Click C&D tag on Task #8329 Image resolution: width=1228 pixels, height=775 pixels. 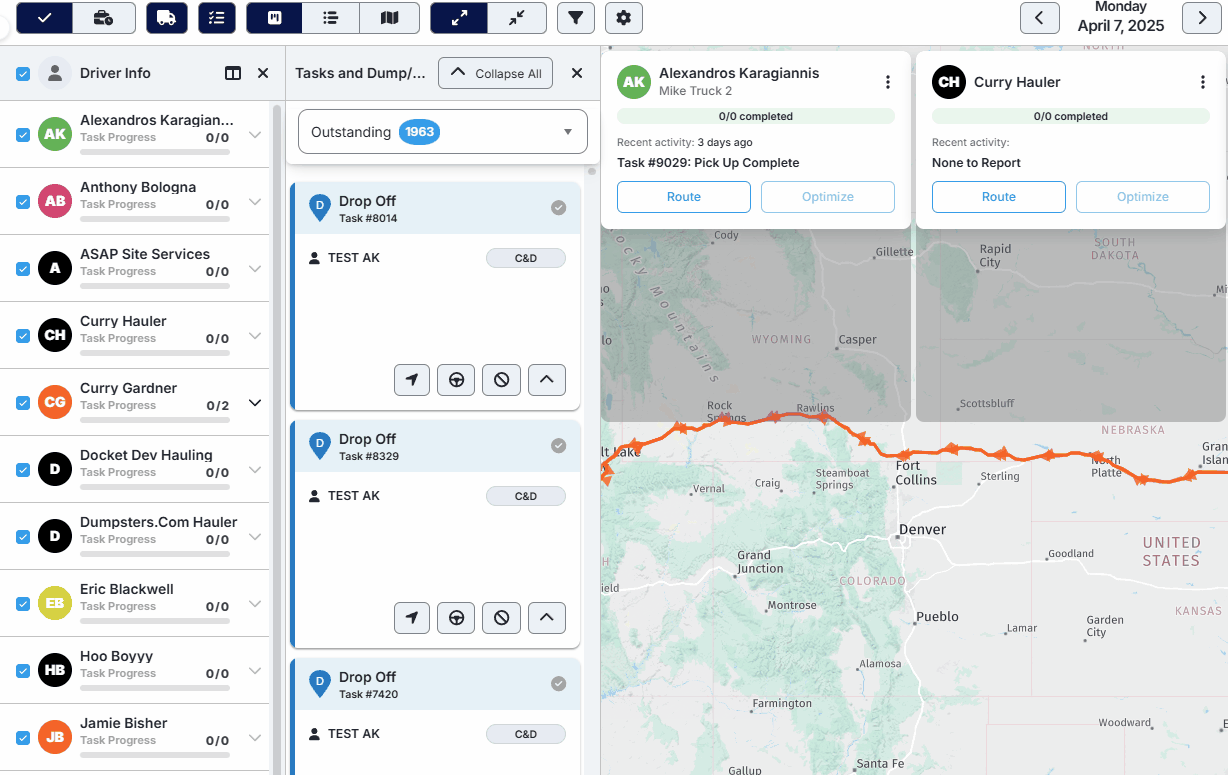(x=526, y=496)
